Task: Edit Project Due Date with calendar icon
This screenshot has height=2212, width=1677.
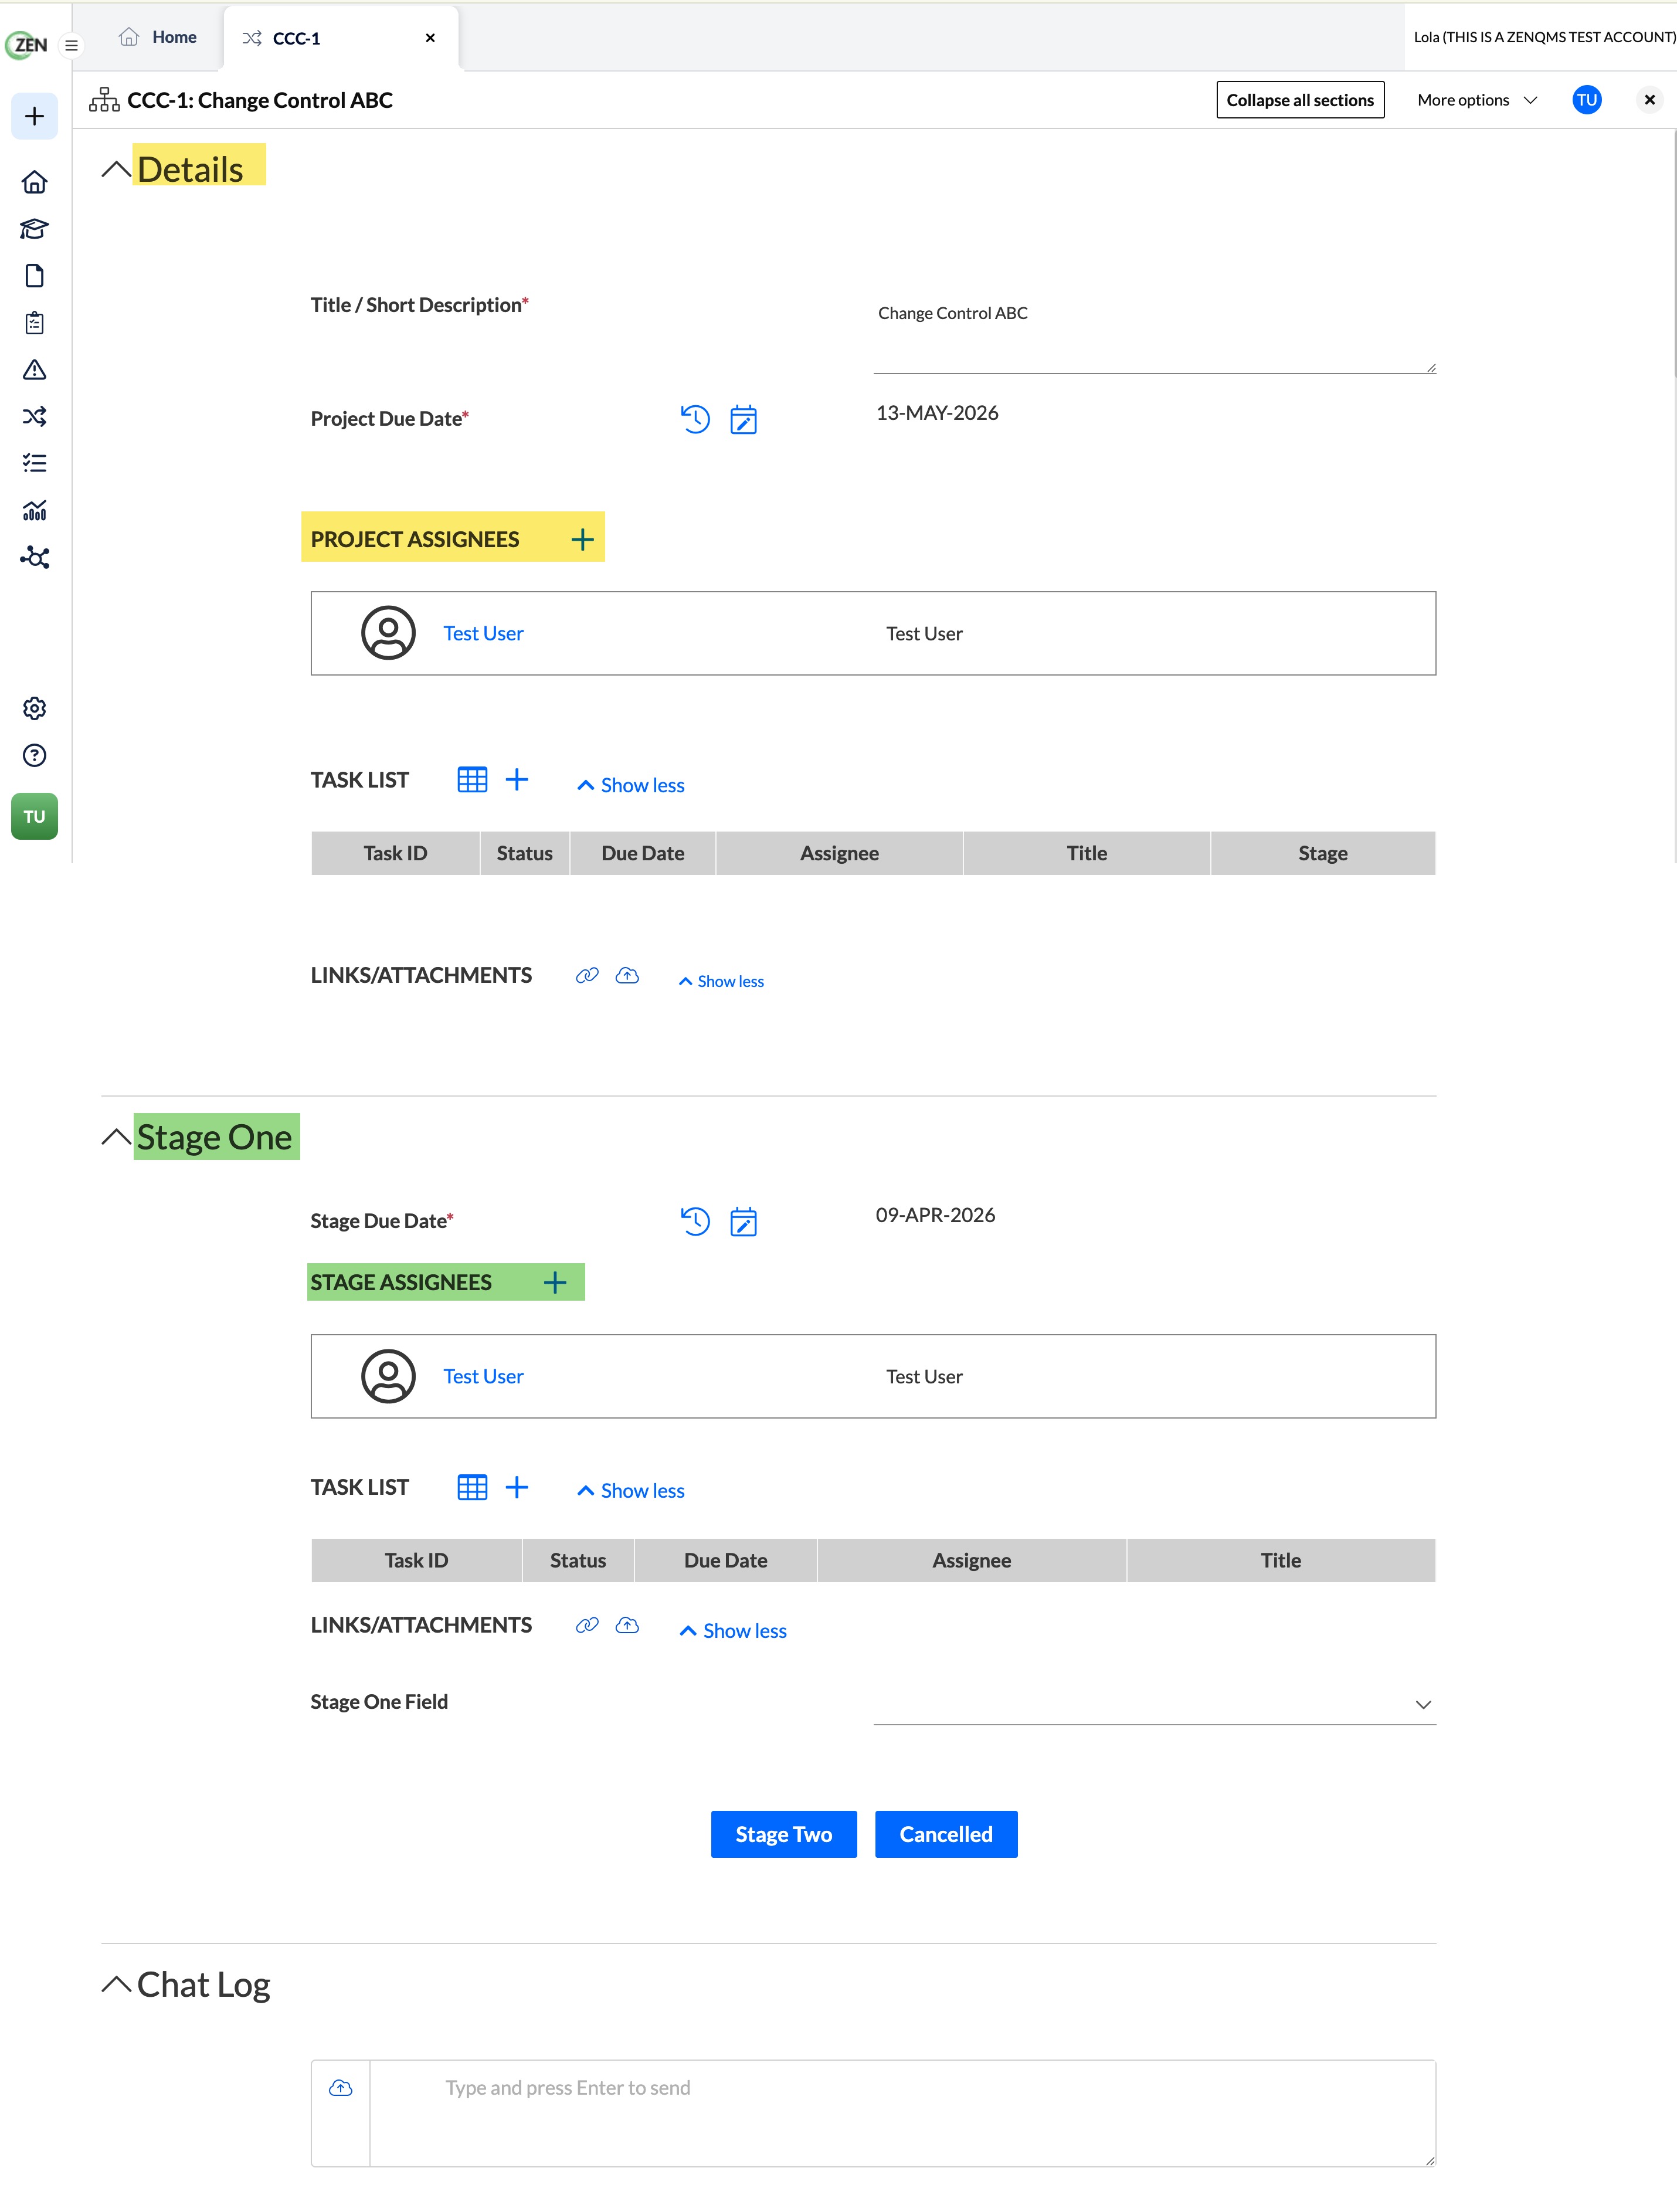Action: click(743, 419)
